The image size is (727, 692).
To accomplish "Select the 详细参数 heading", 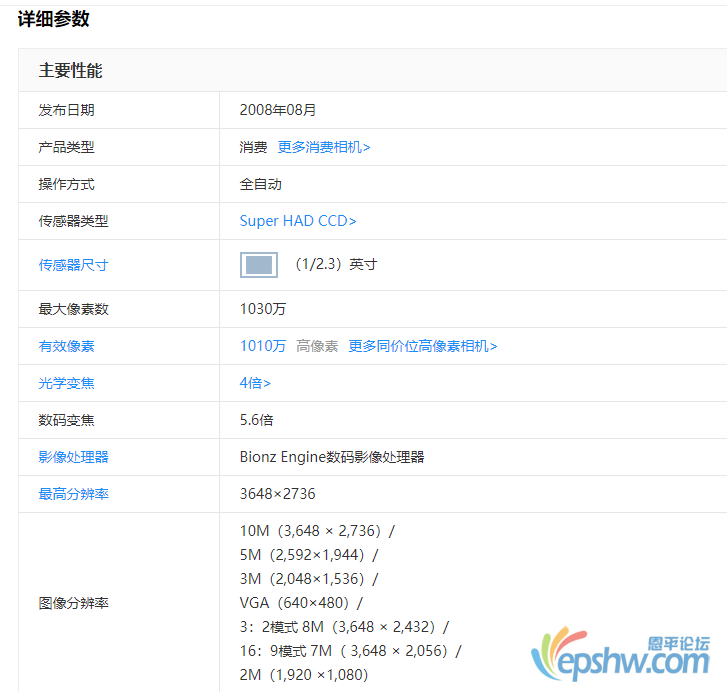I will [x=53, y=19].
